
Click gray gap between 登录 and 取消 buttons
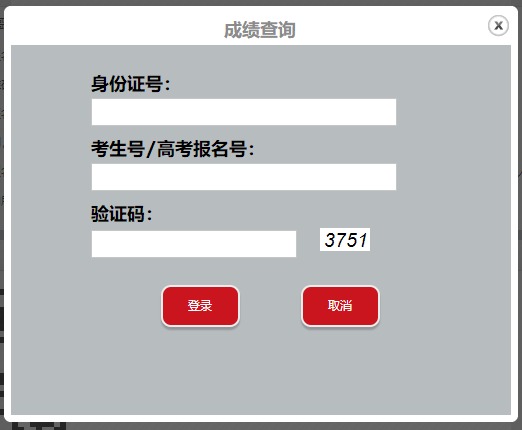tap(270, 306)
